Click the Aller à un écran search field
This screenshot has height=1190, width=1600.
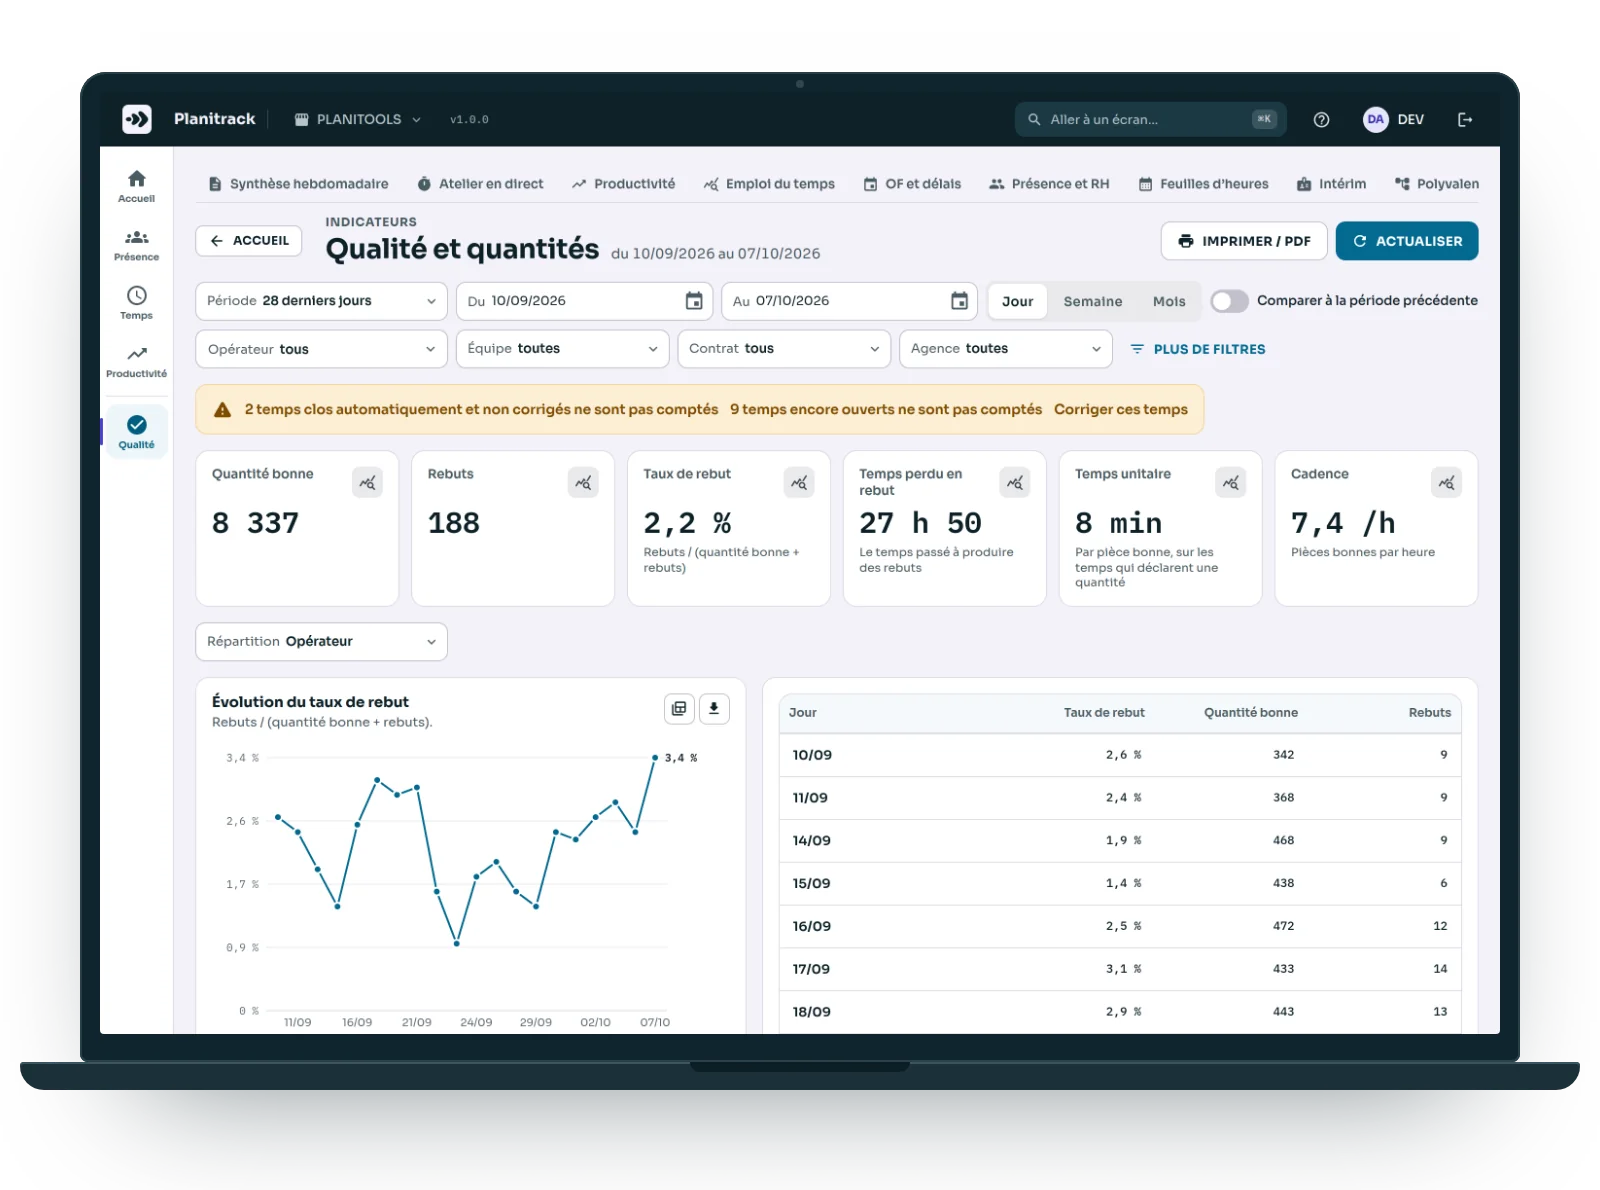click(1150, 119)
